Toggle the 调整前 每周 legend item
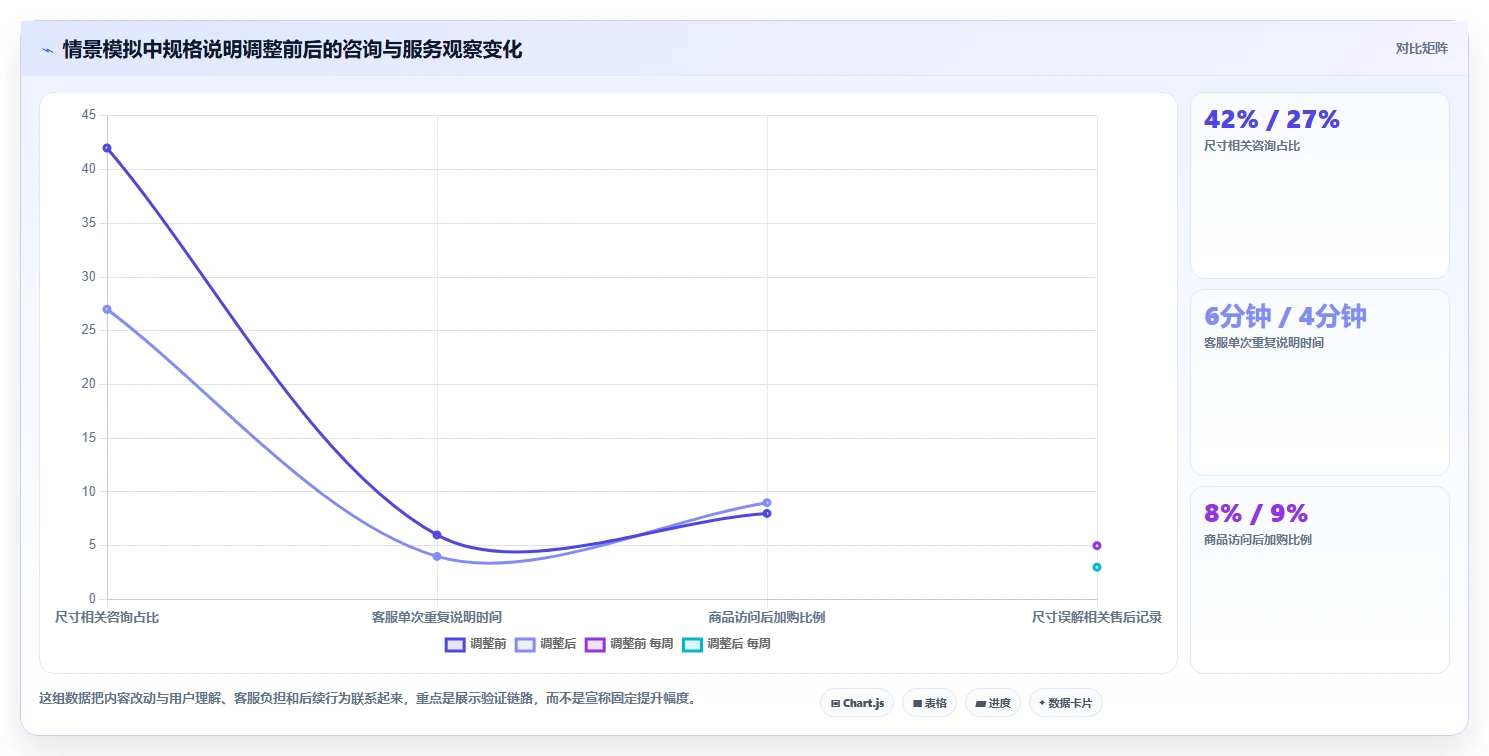This screenshot has width=1489, height=756. (x=629, y=644)
